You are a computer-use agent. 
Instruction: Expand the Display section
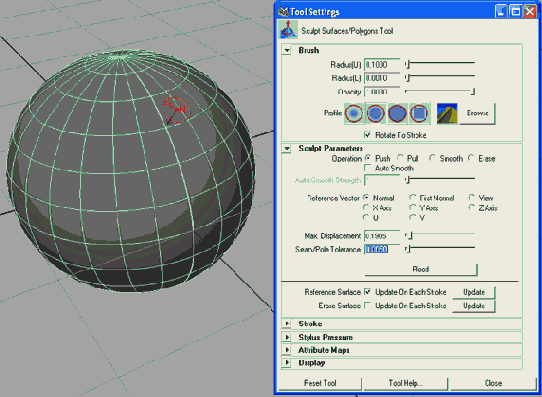click(287, 362)
